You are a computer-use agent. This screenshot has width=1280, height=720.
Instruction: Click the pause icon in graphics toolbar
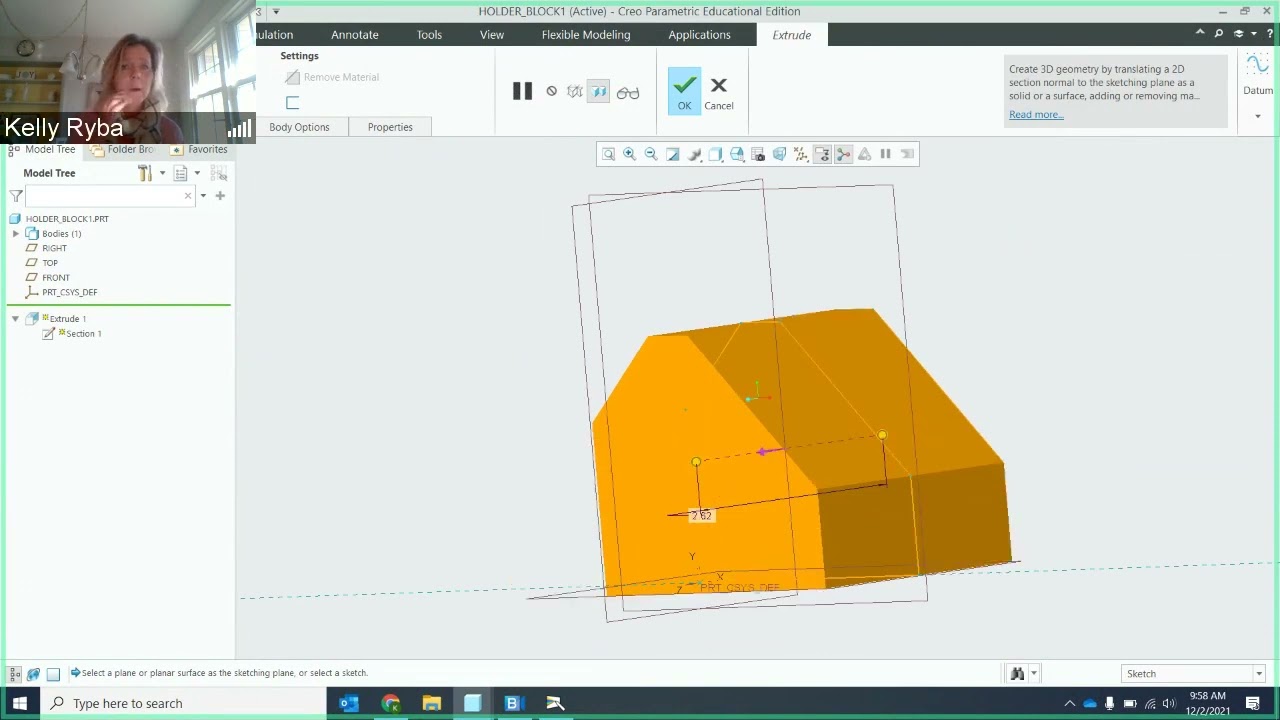pos(886,154)
